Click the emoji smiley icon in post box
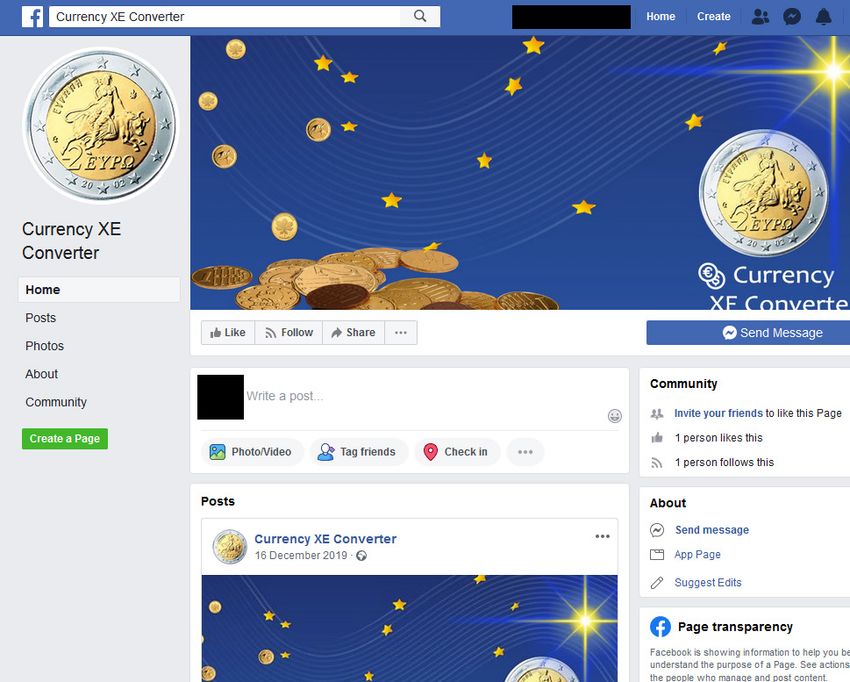850x682 pixels. pyautogui.click(x=614, y=416)
